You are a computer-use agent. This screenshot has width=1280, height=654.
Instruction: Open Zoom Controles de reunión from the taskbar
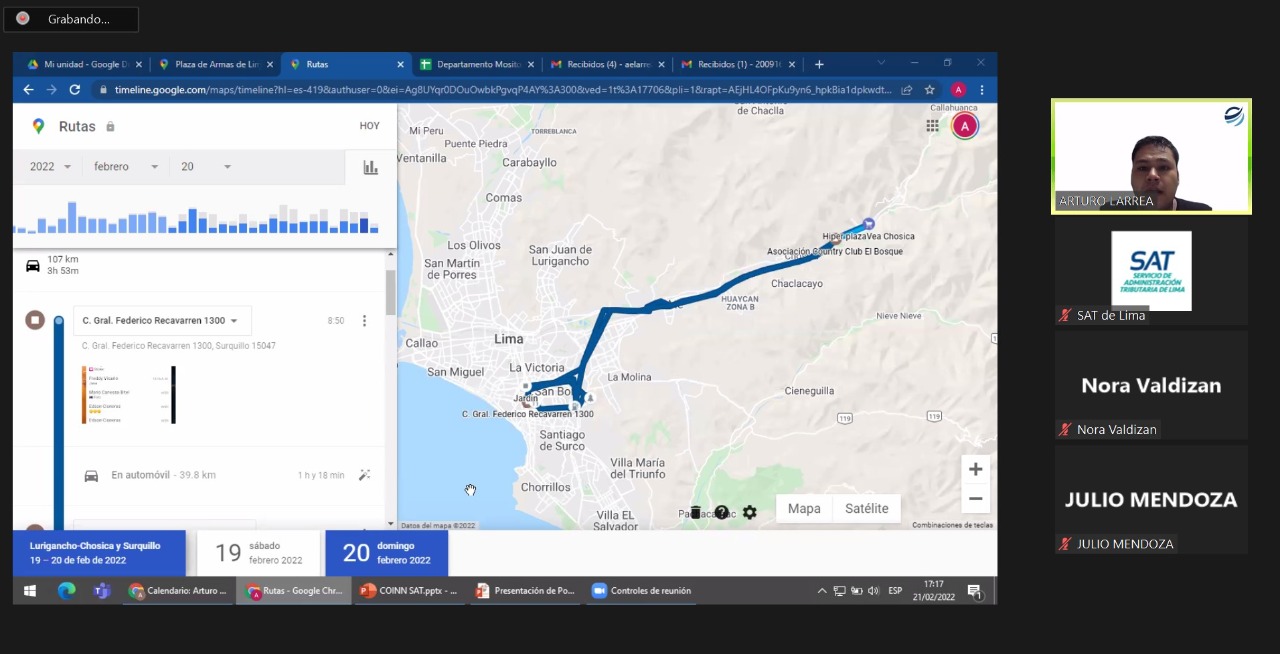tap(641, 591)
